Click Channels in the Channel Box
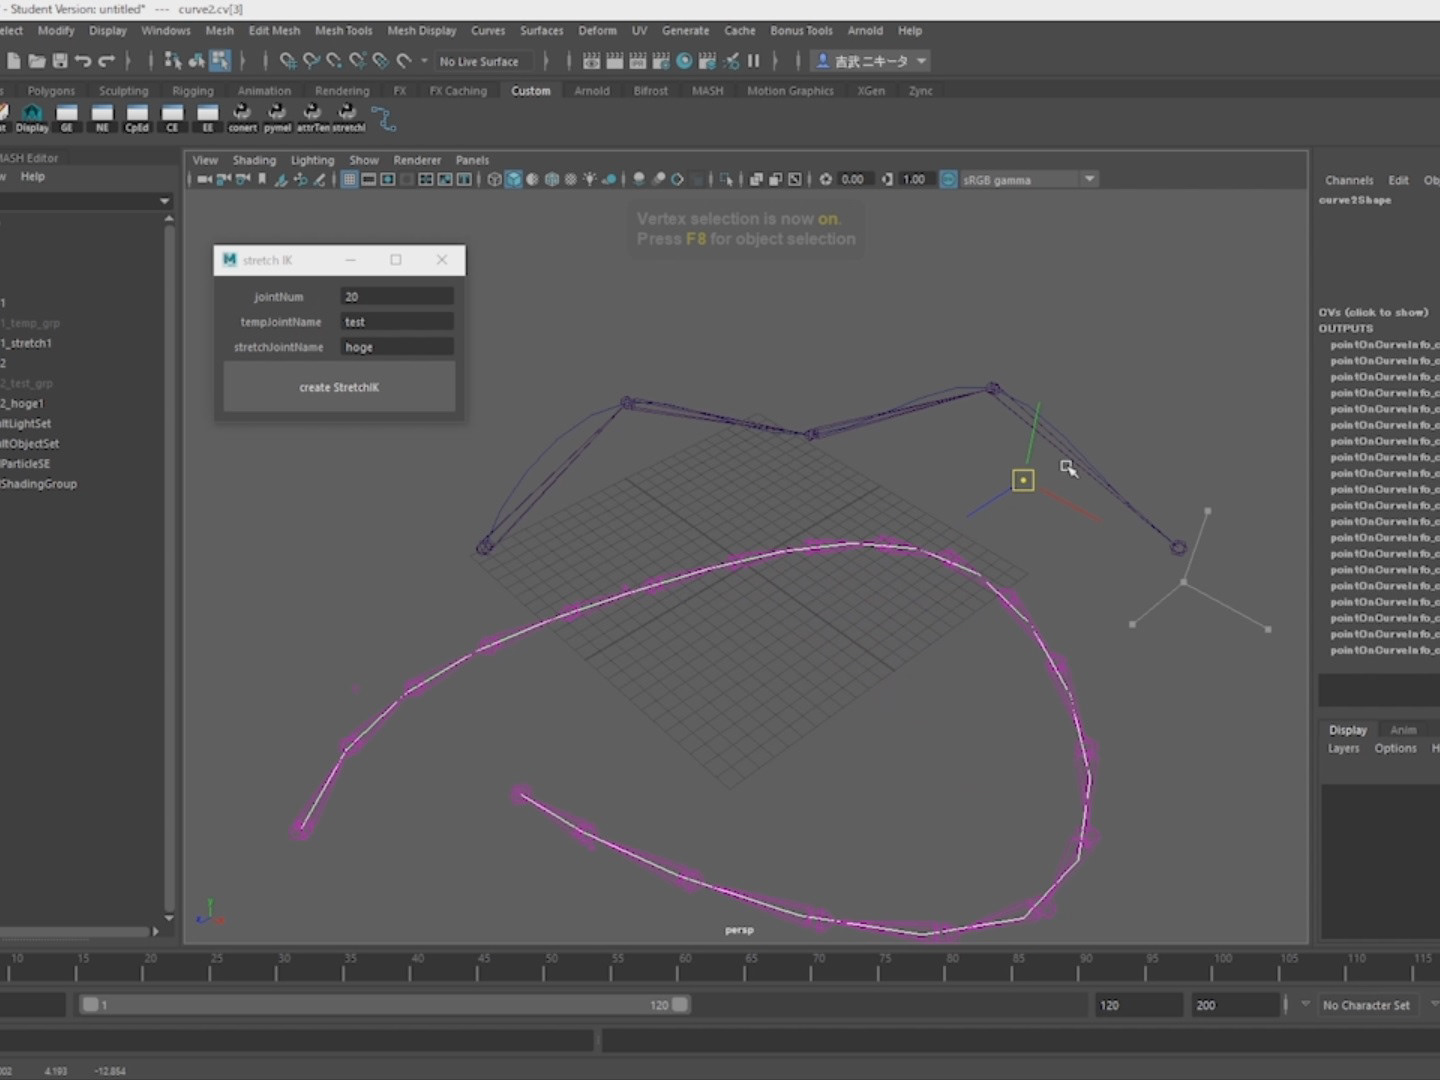Image resolution: width=1440 pixels, height=1080 pixels. click(x=1349, y=181)
